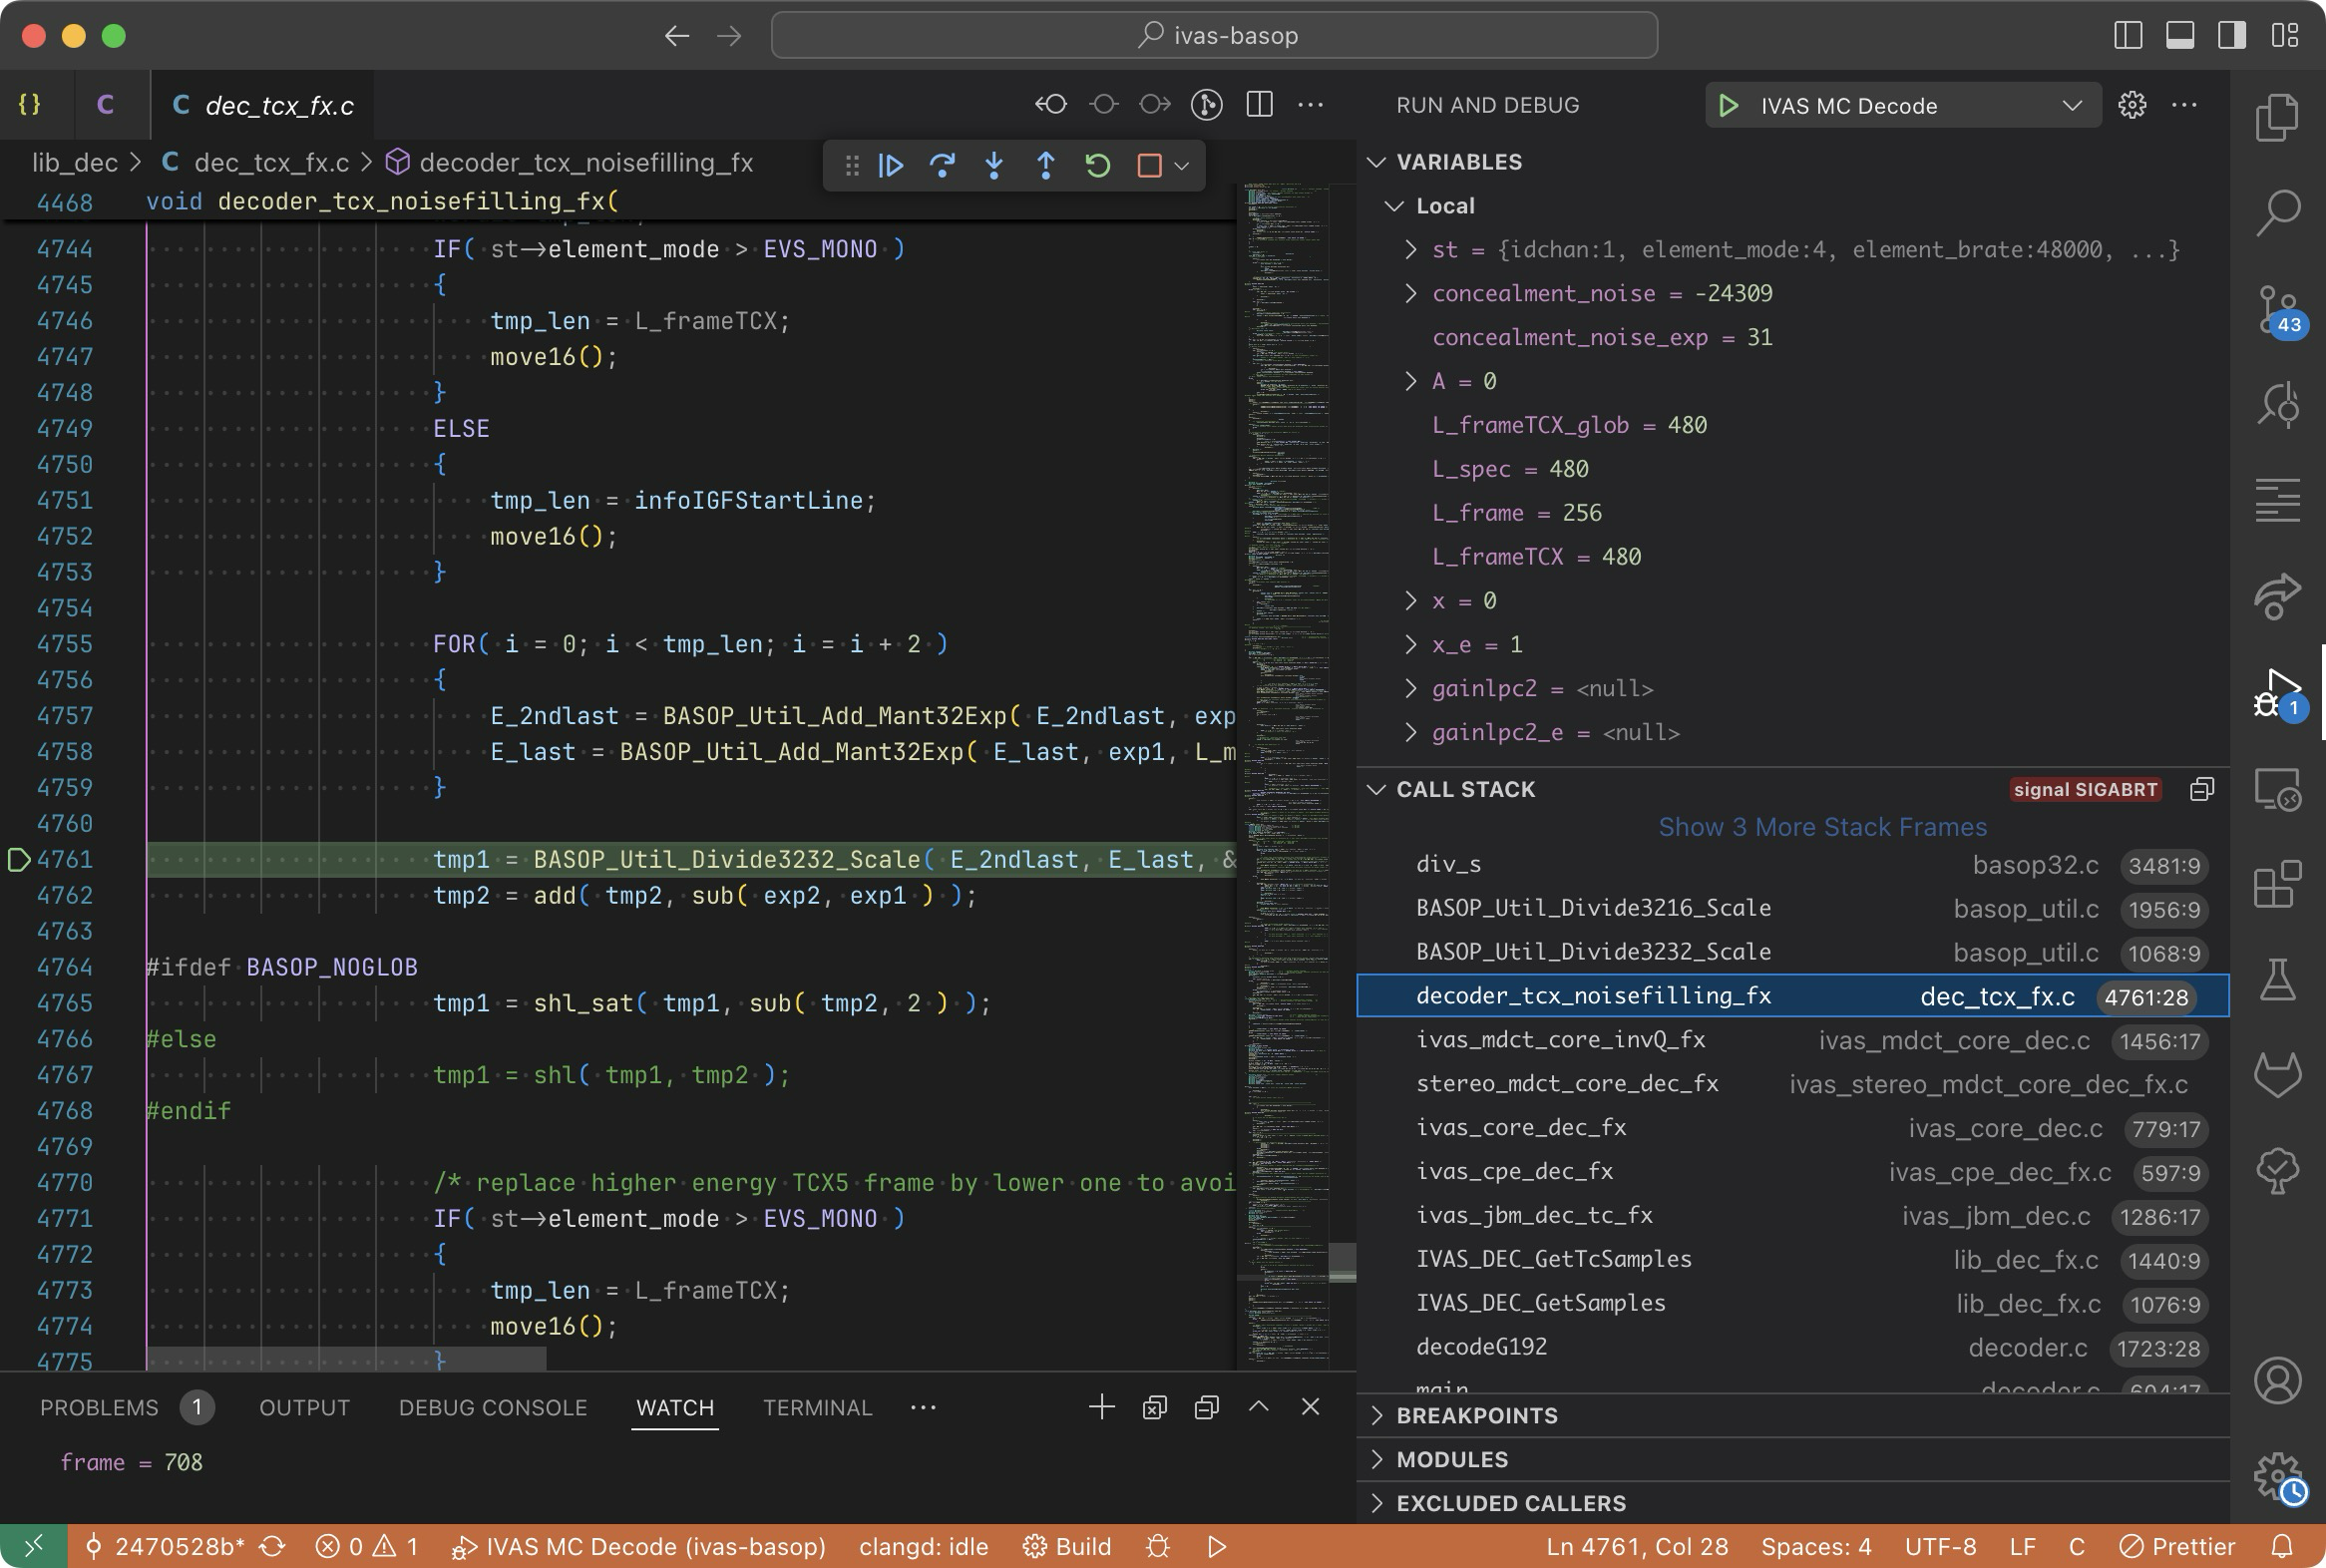This screenshot has height=1568, width=2326.
Task: Expand the st variable in Local
Action: [x=1411, y=250]
